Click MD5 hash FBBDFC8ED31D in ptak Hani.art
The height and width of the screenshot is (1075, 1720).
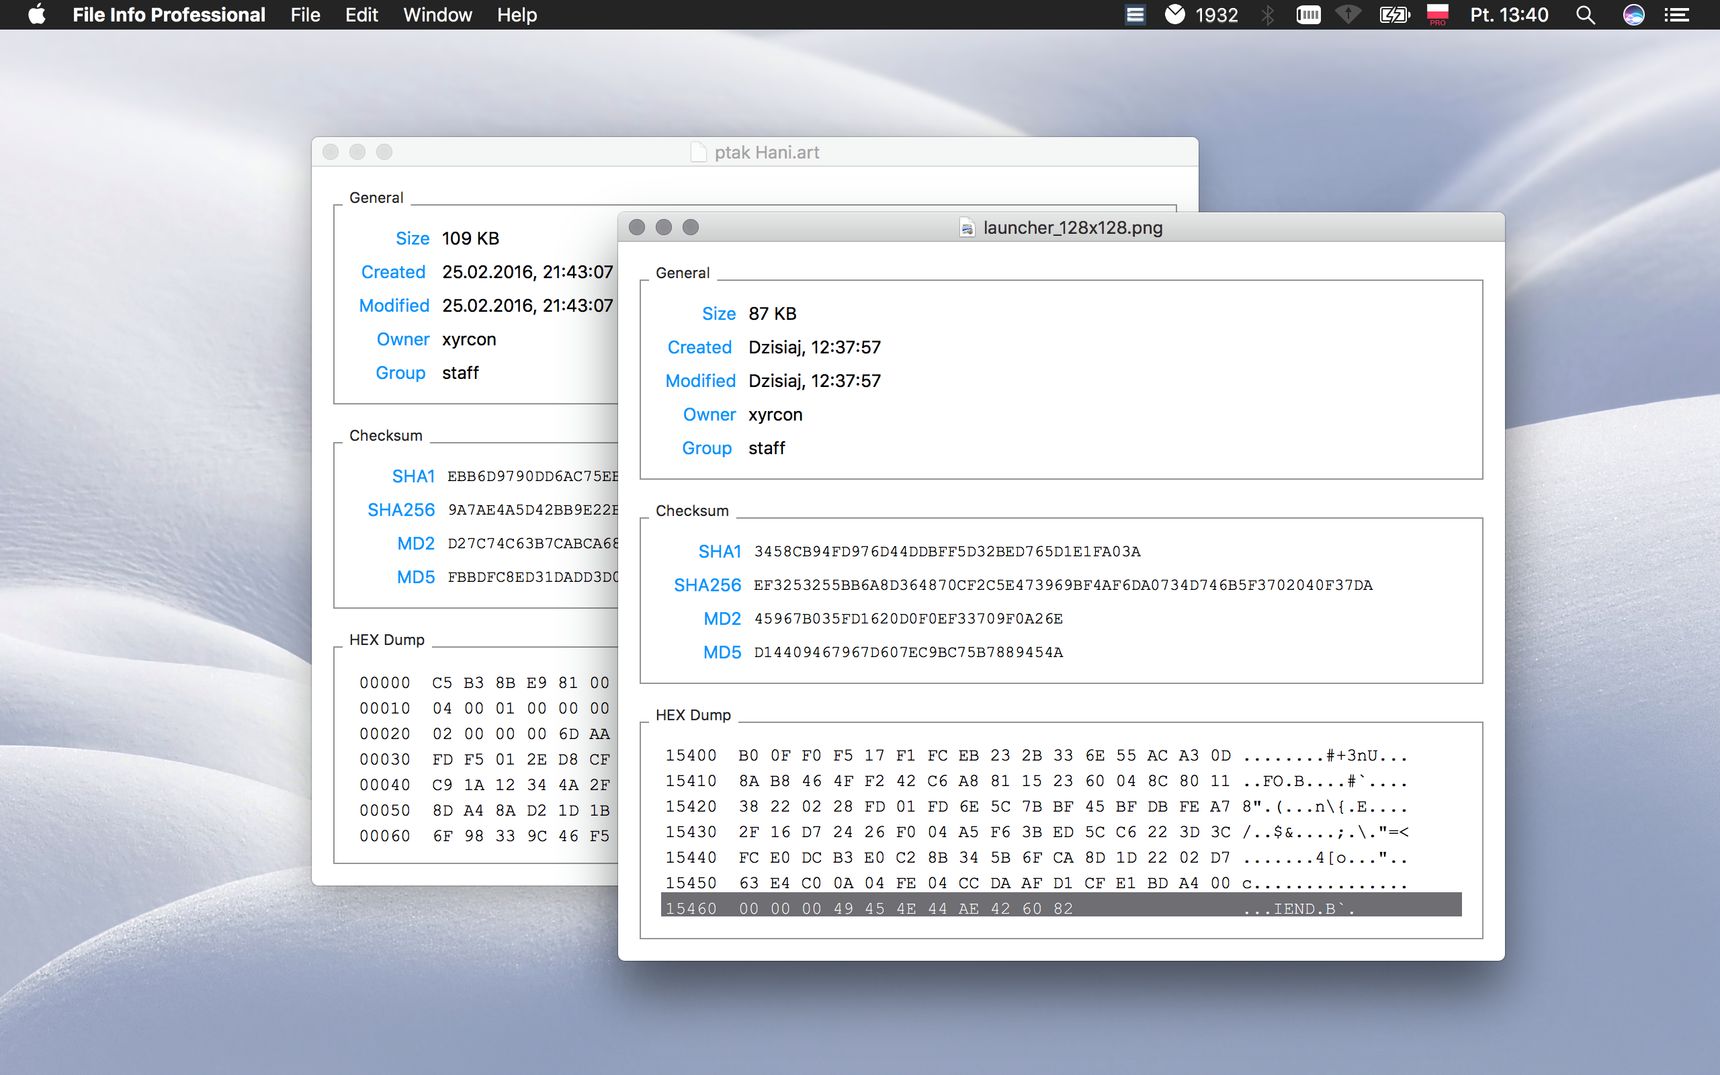pos(533,577)
